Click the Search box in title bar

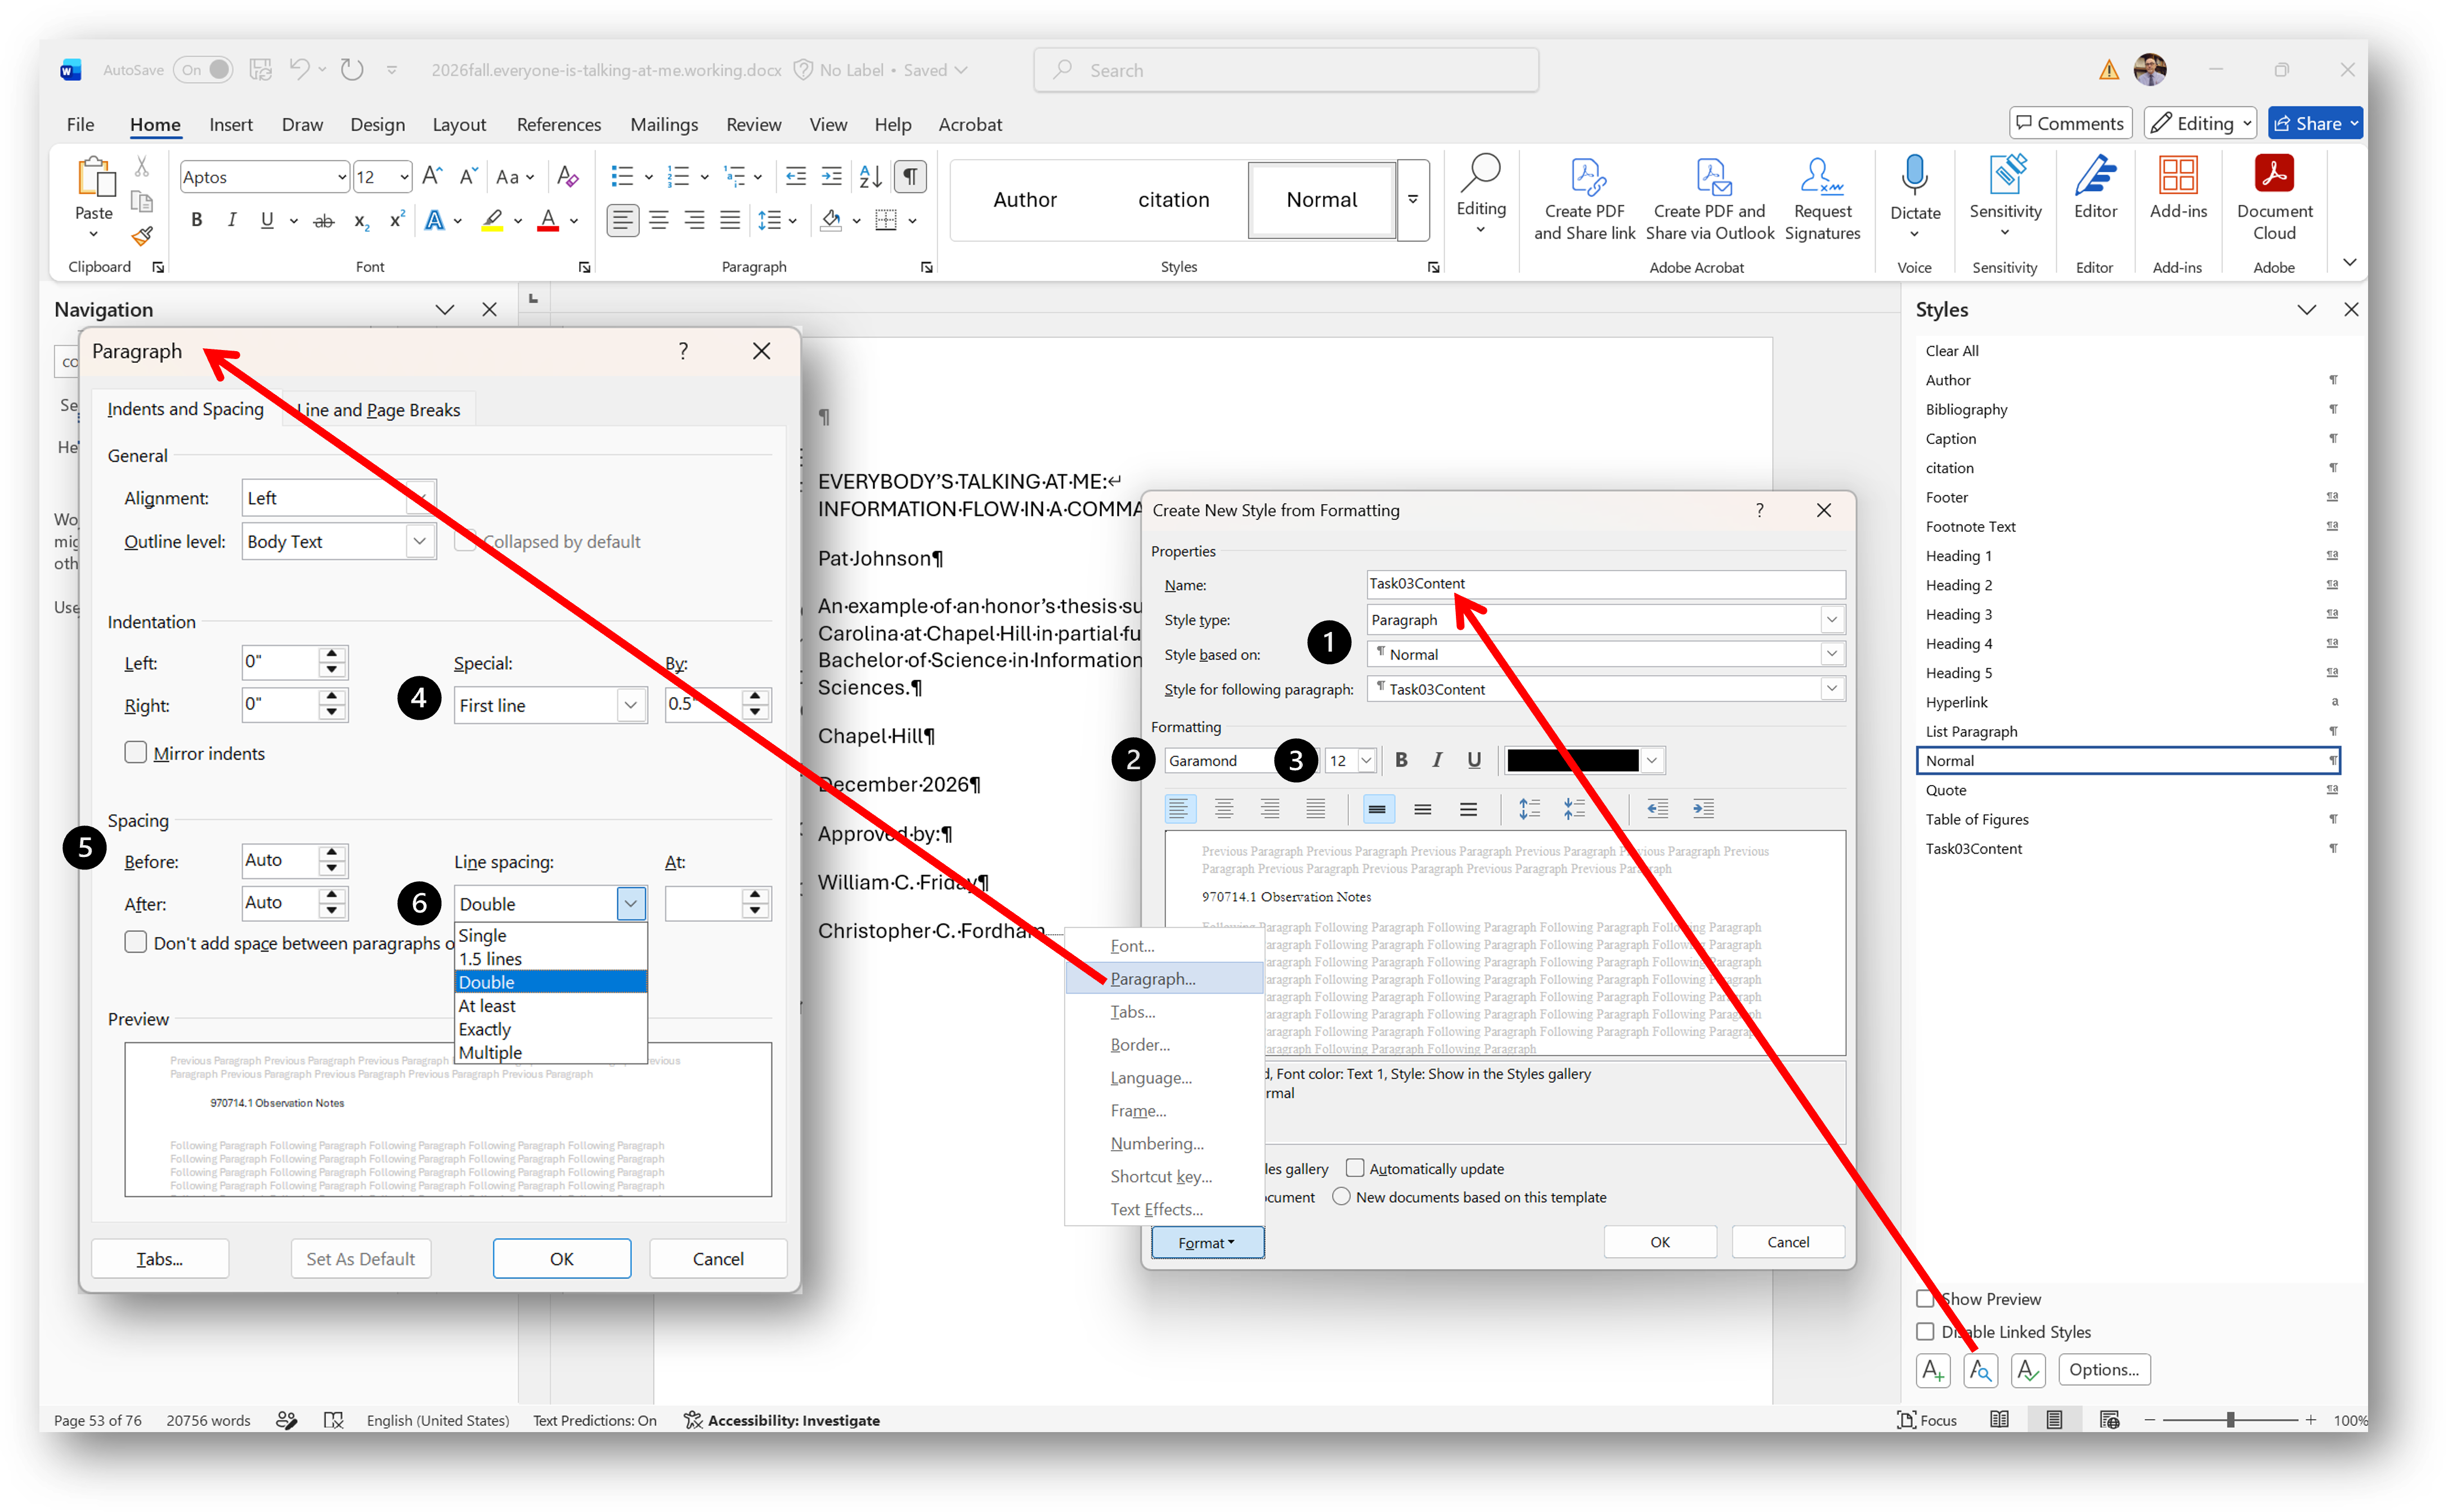pos(1285,70)
